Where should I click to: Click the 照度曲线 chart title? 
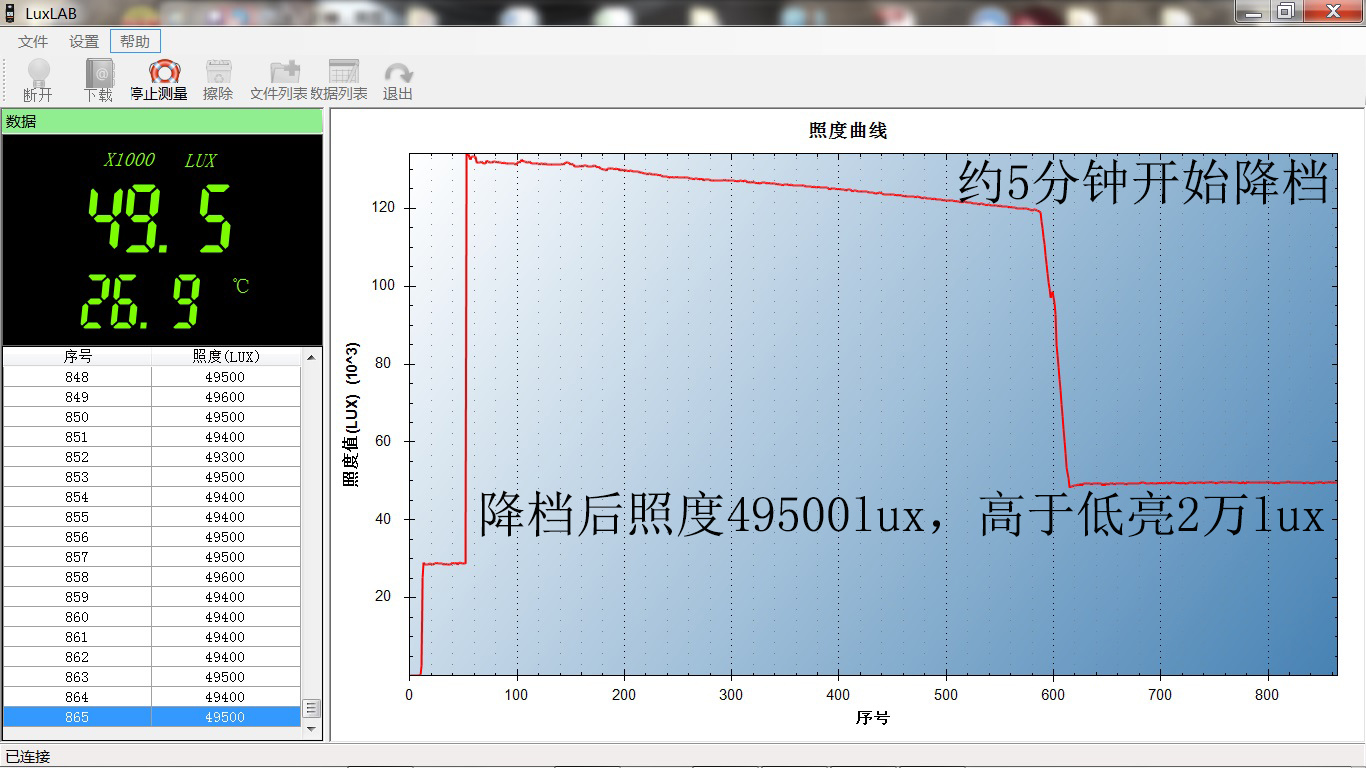(847, 131)
